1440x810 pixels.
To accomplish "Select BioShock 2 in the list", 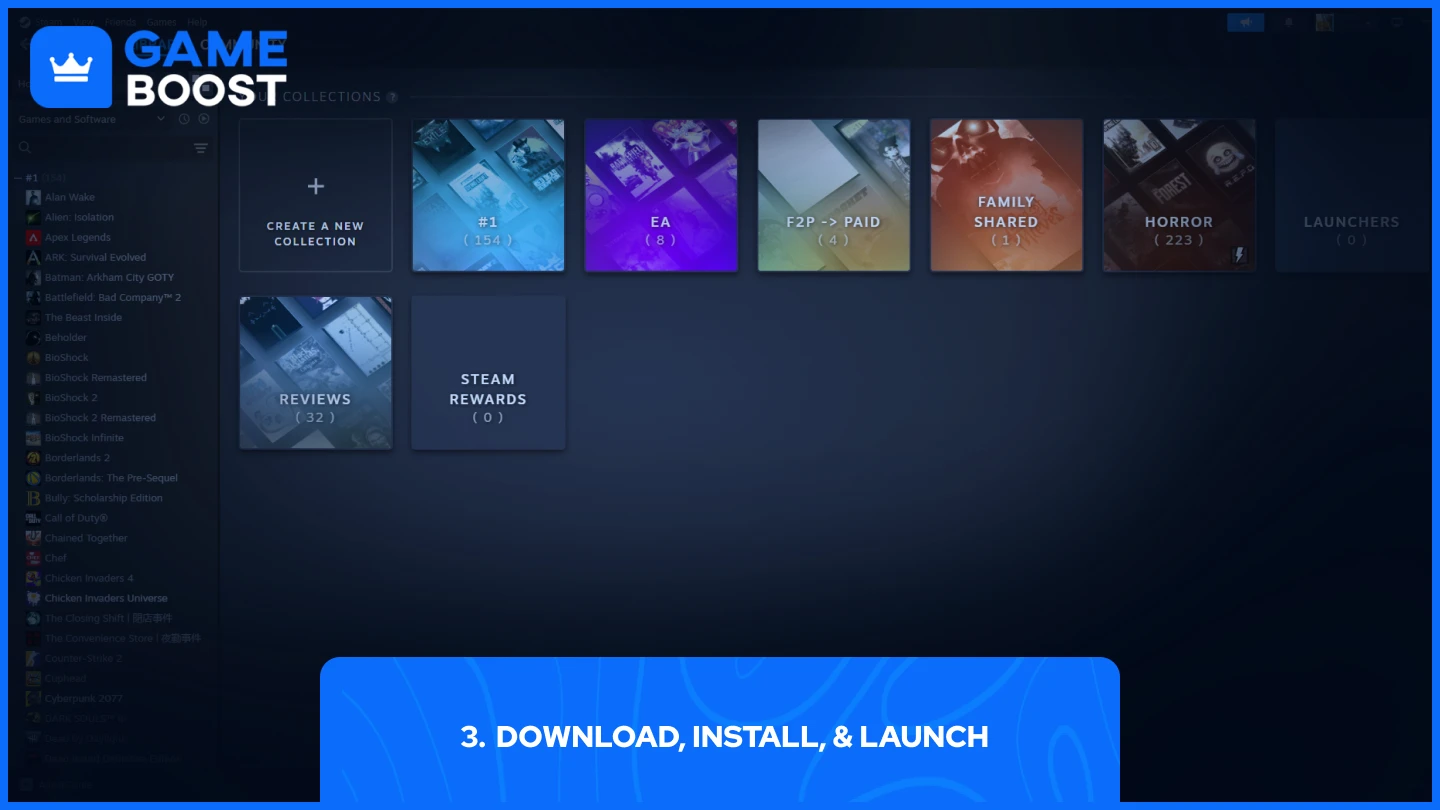I will (x=71, y=398).
